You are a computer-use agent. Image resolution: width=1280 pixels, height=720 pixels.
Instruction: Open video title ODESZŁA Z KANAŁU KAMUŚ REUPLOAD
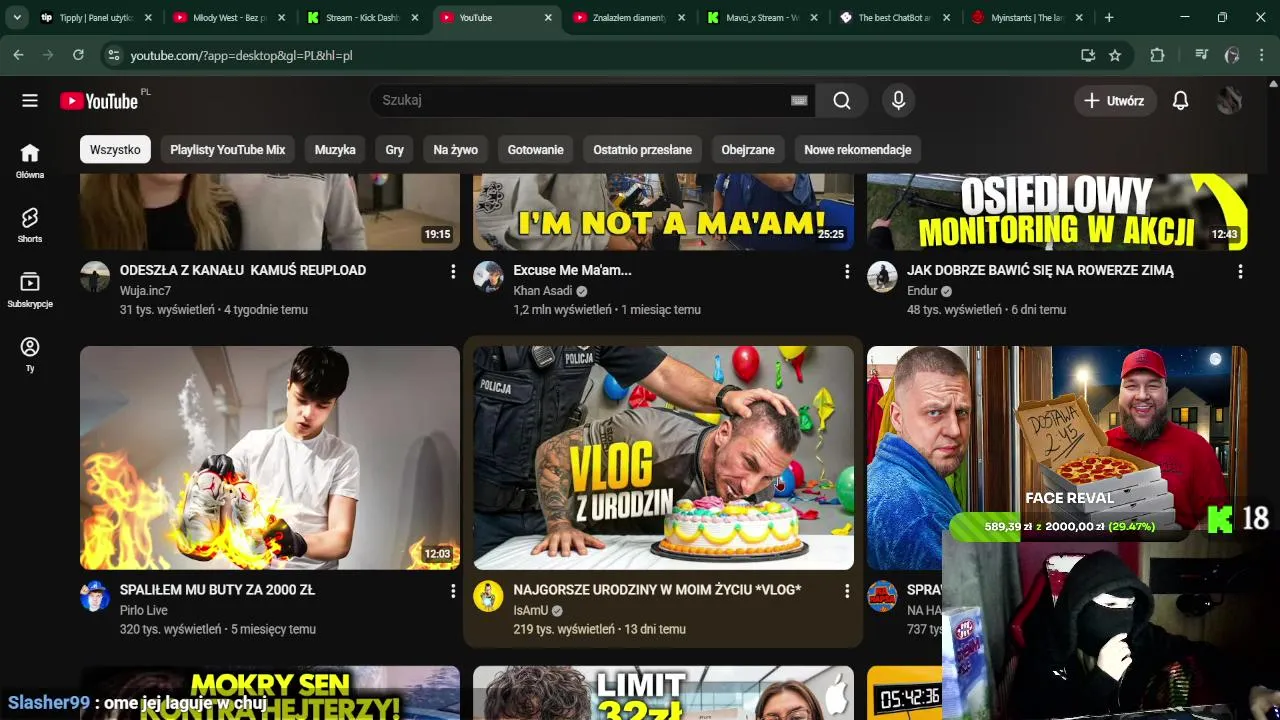coord(243,270)
